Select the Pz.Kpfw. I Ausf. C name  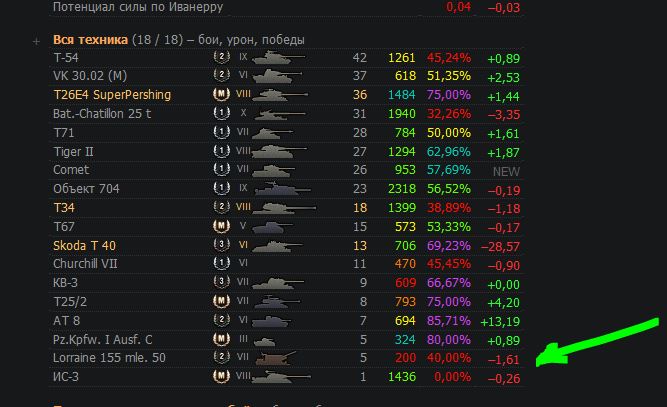tap(103, 339)
